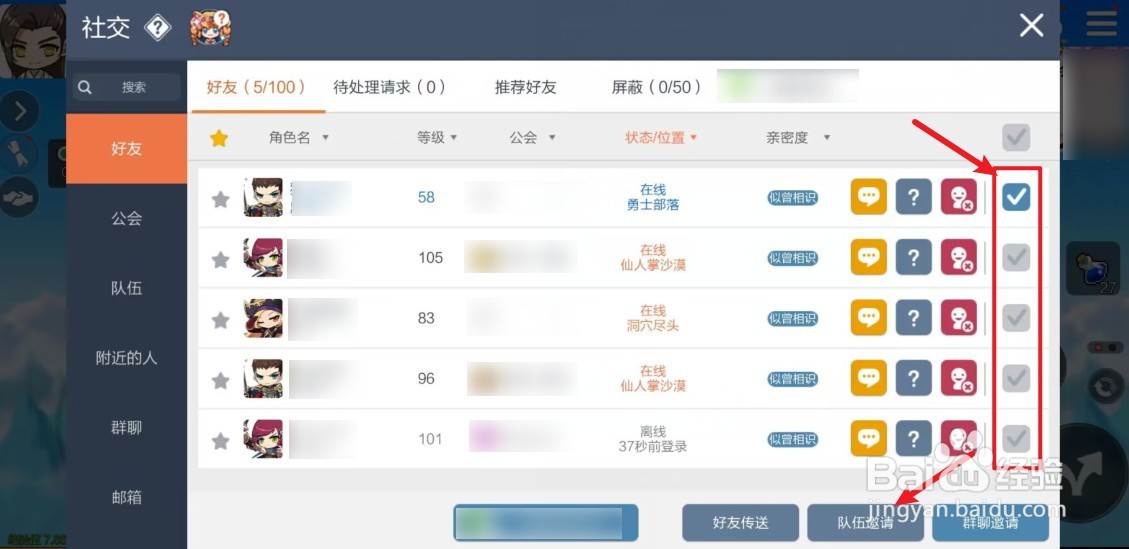This screenshot has width=1129, height=549.
Task: Click the 队伍邀请 button
Action: pos(865,522)
